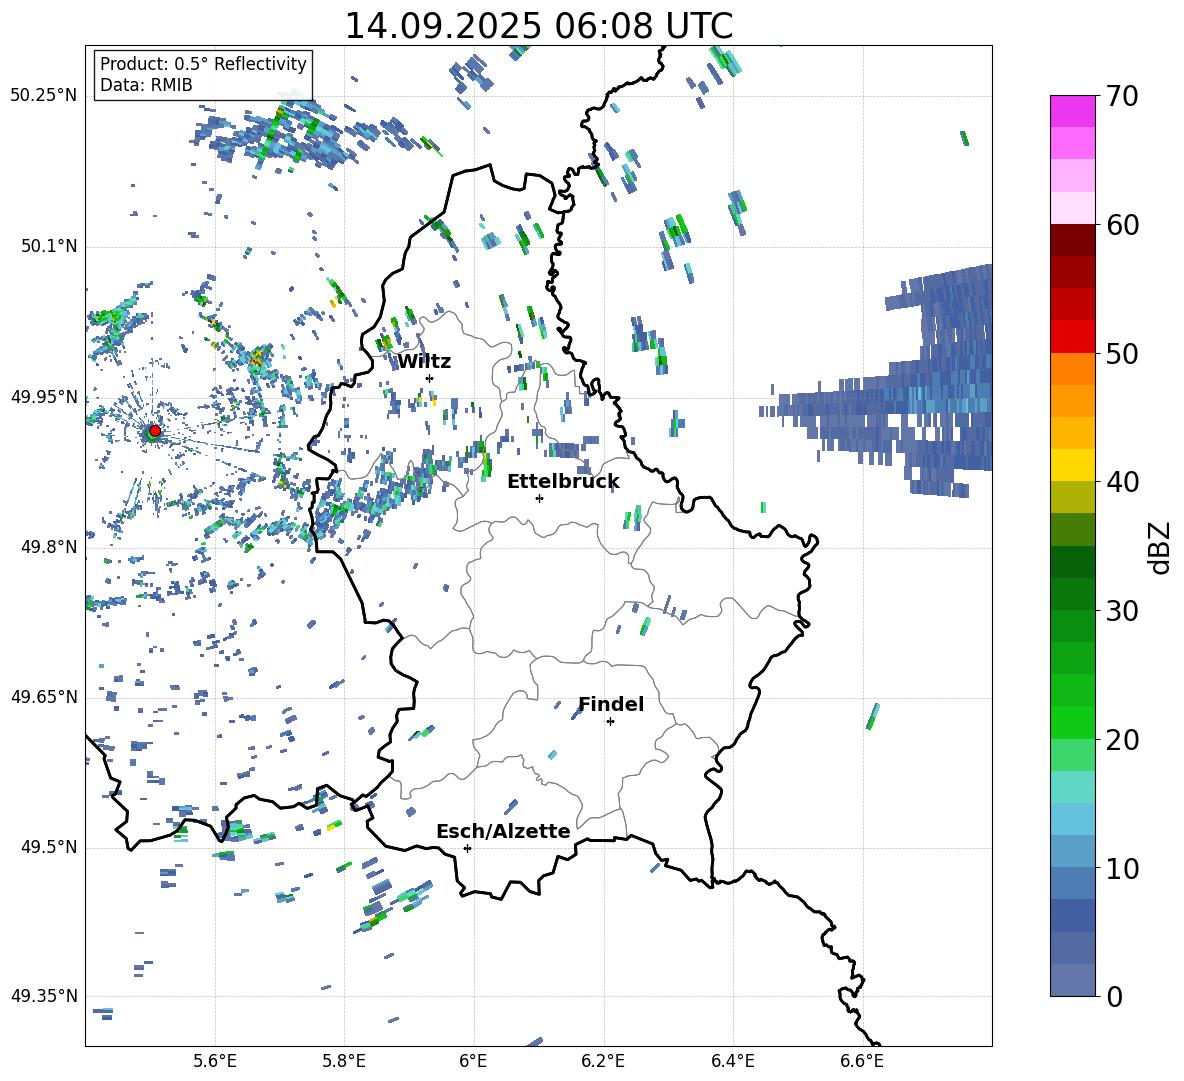Click the 6.4°E longitude label
This screenshot has width=1184, height=1081.
click(732, 1061)
